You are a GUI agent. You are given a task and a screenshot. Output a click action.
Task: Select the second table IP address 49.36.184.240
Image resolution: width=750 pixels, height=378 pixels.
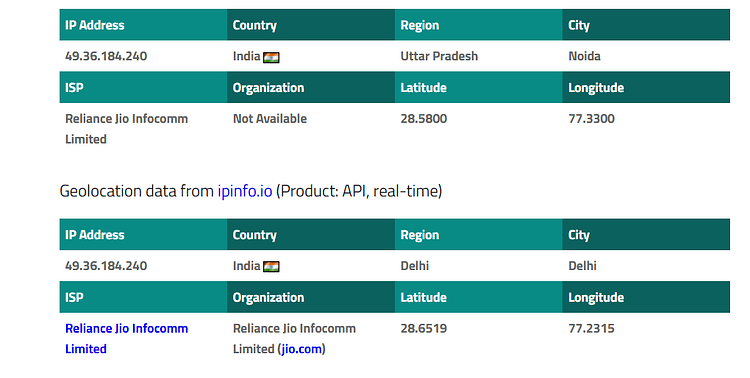[x=106, y=266]
